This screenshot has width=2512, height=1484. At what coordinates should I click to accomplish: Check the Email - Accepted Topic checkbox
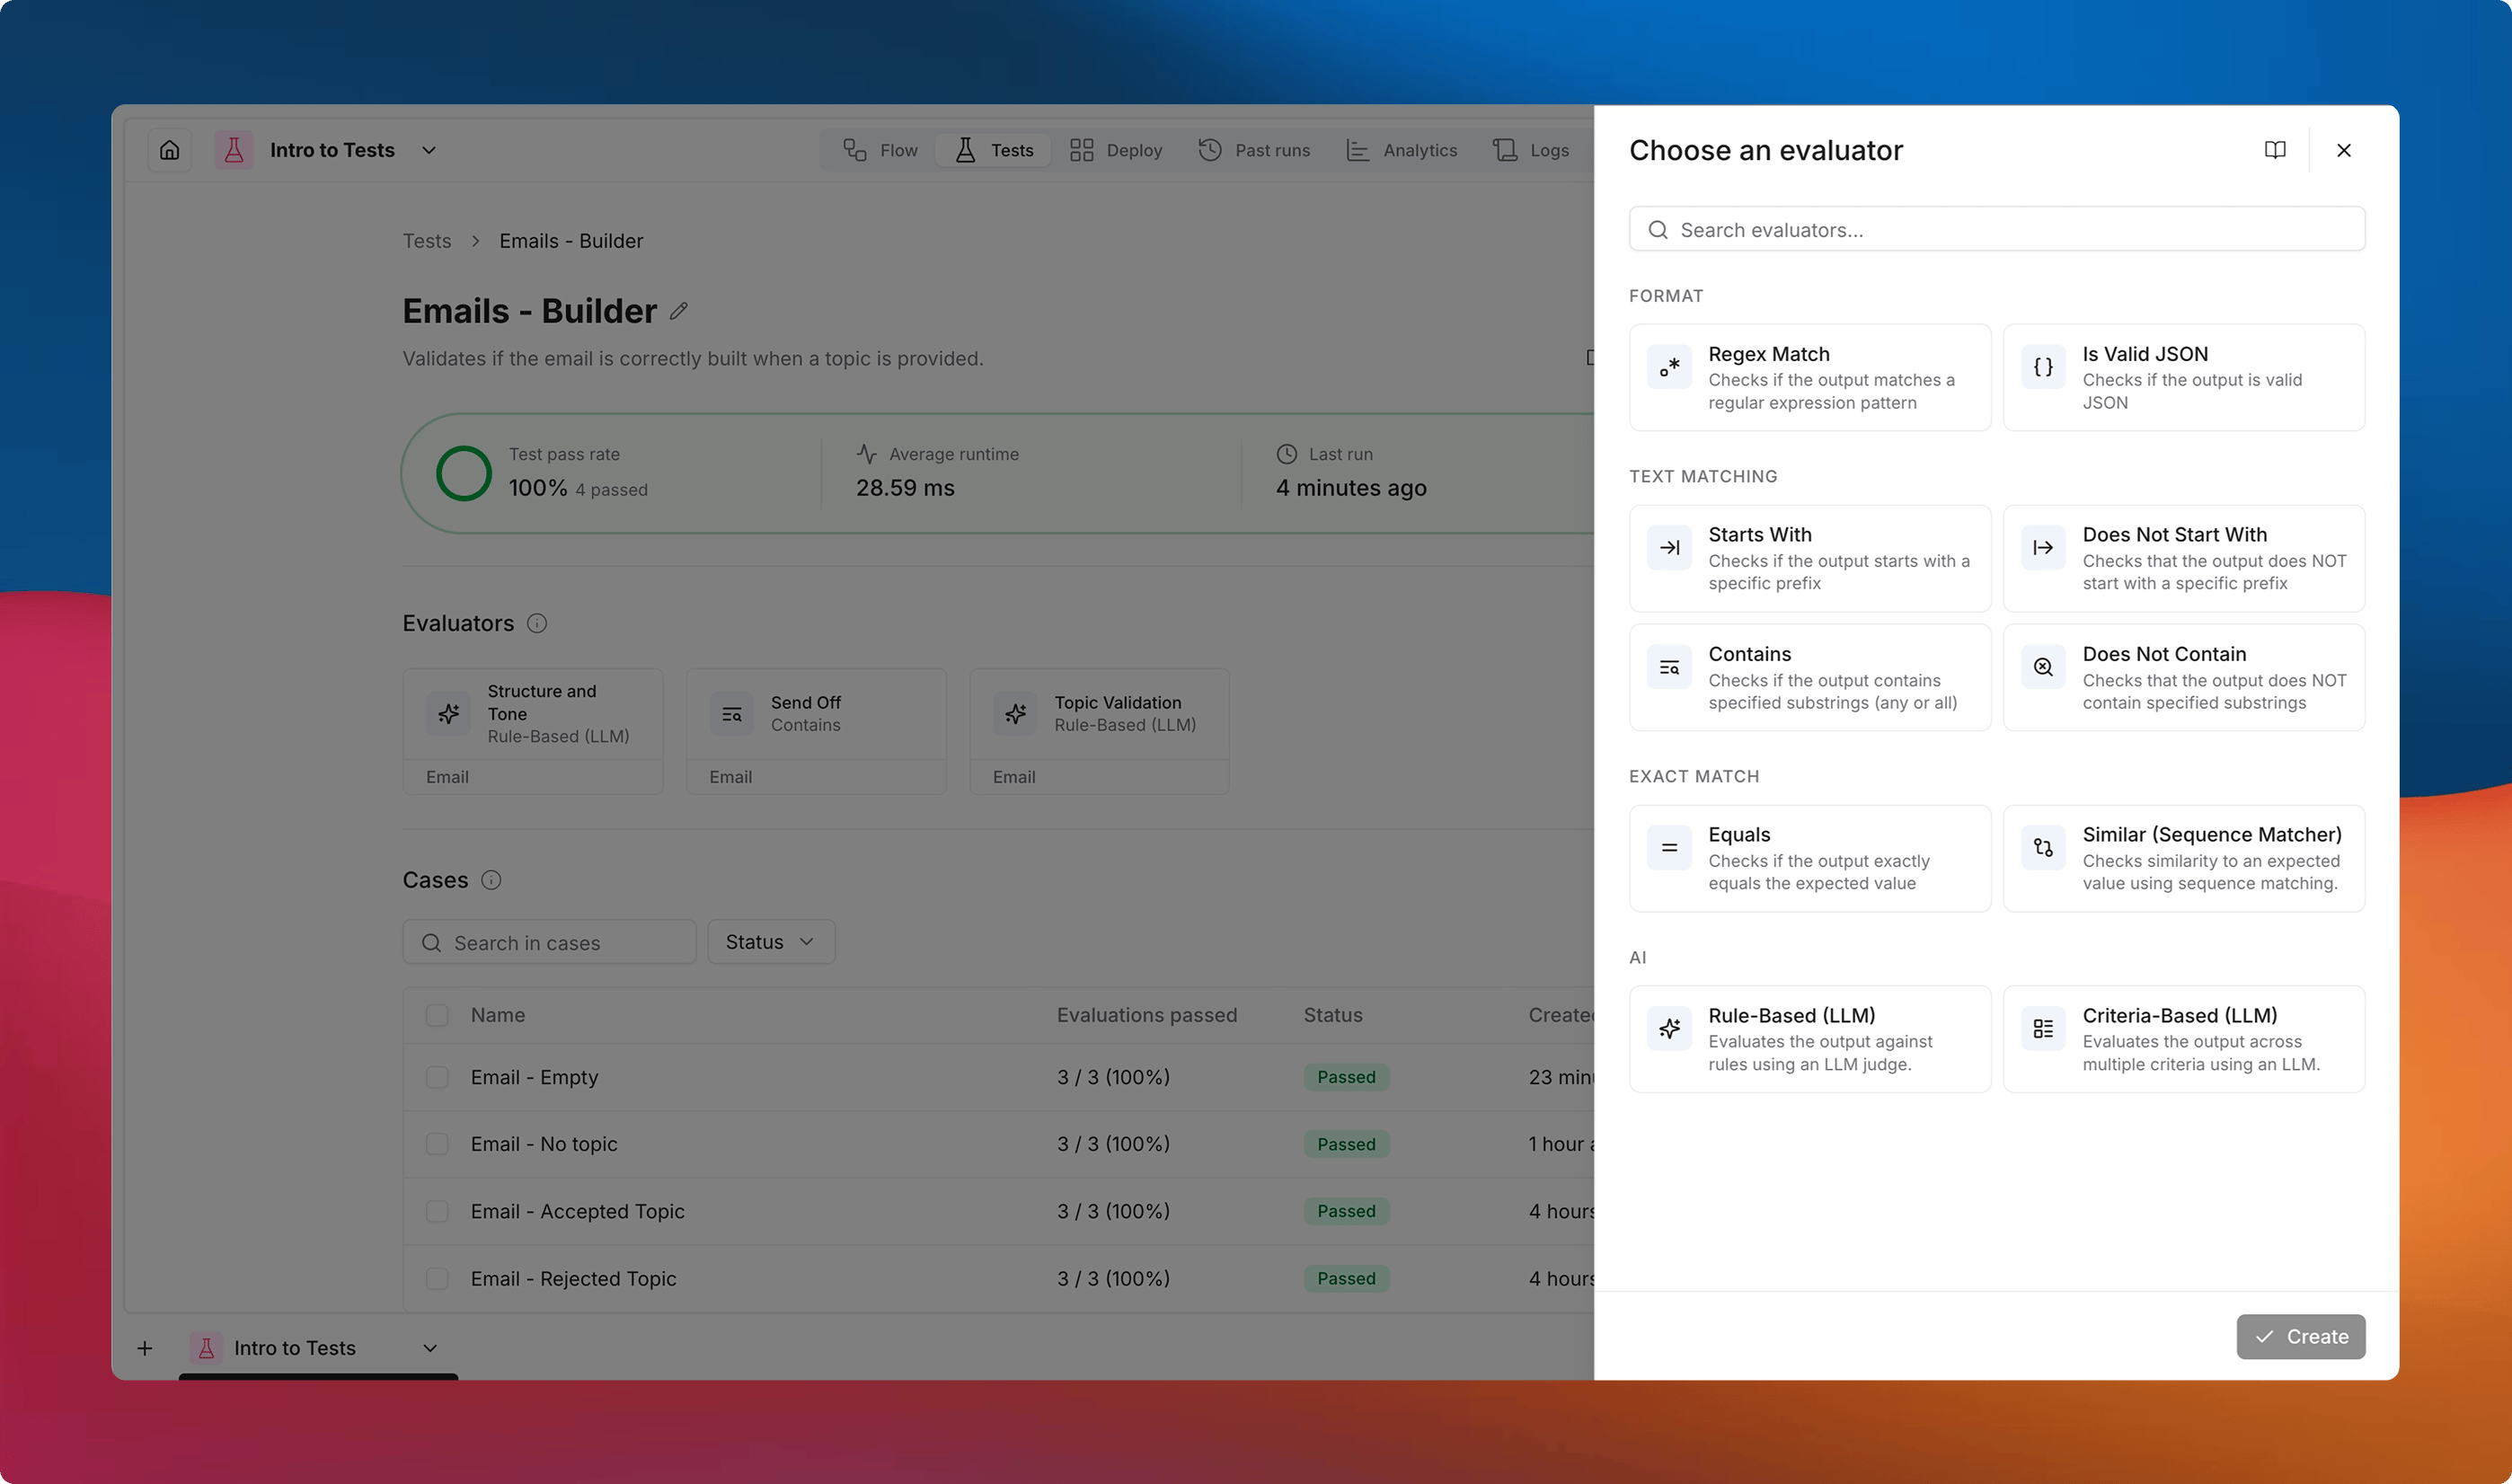[437, 1211]
